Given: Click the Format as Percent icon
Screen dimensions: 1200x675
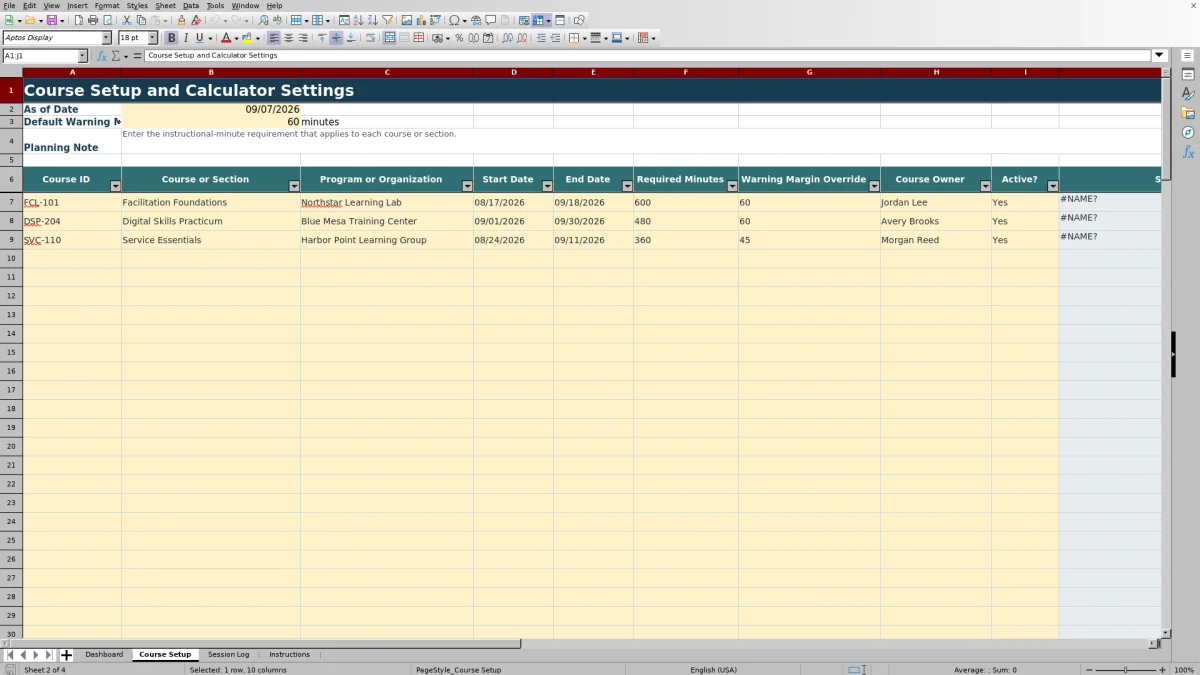Looking at the screenshot, I should click(x=459, y=38).
